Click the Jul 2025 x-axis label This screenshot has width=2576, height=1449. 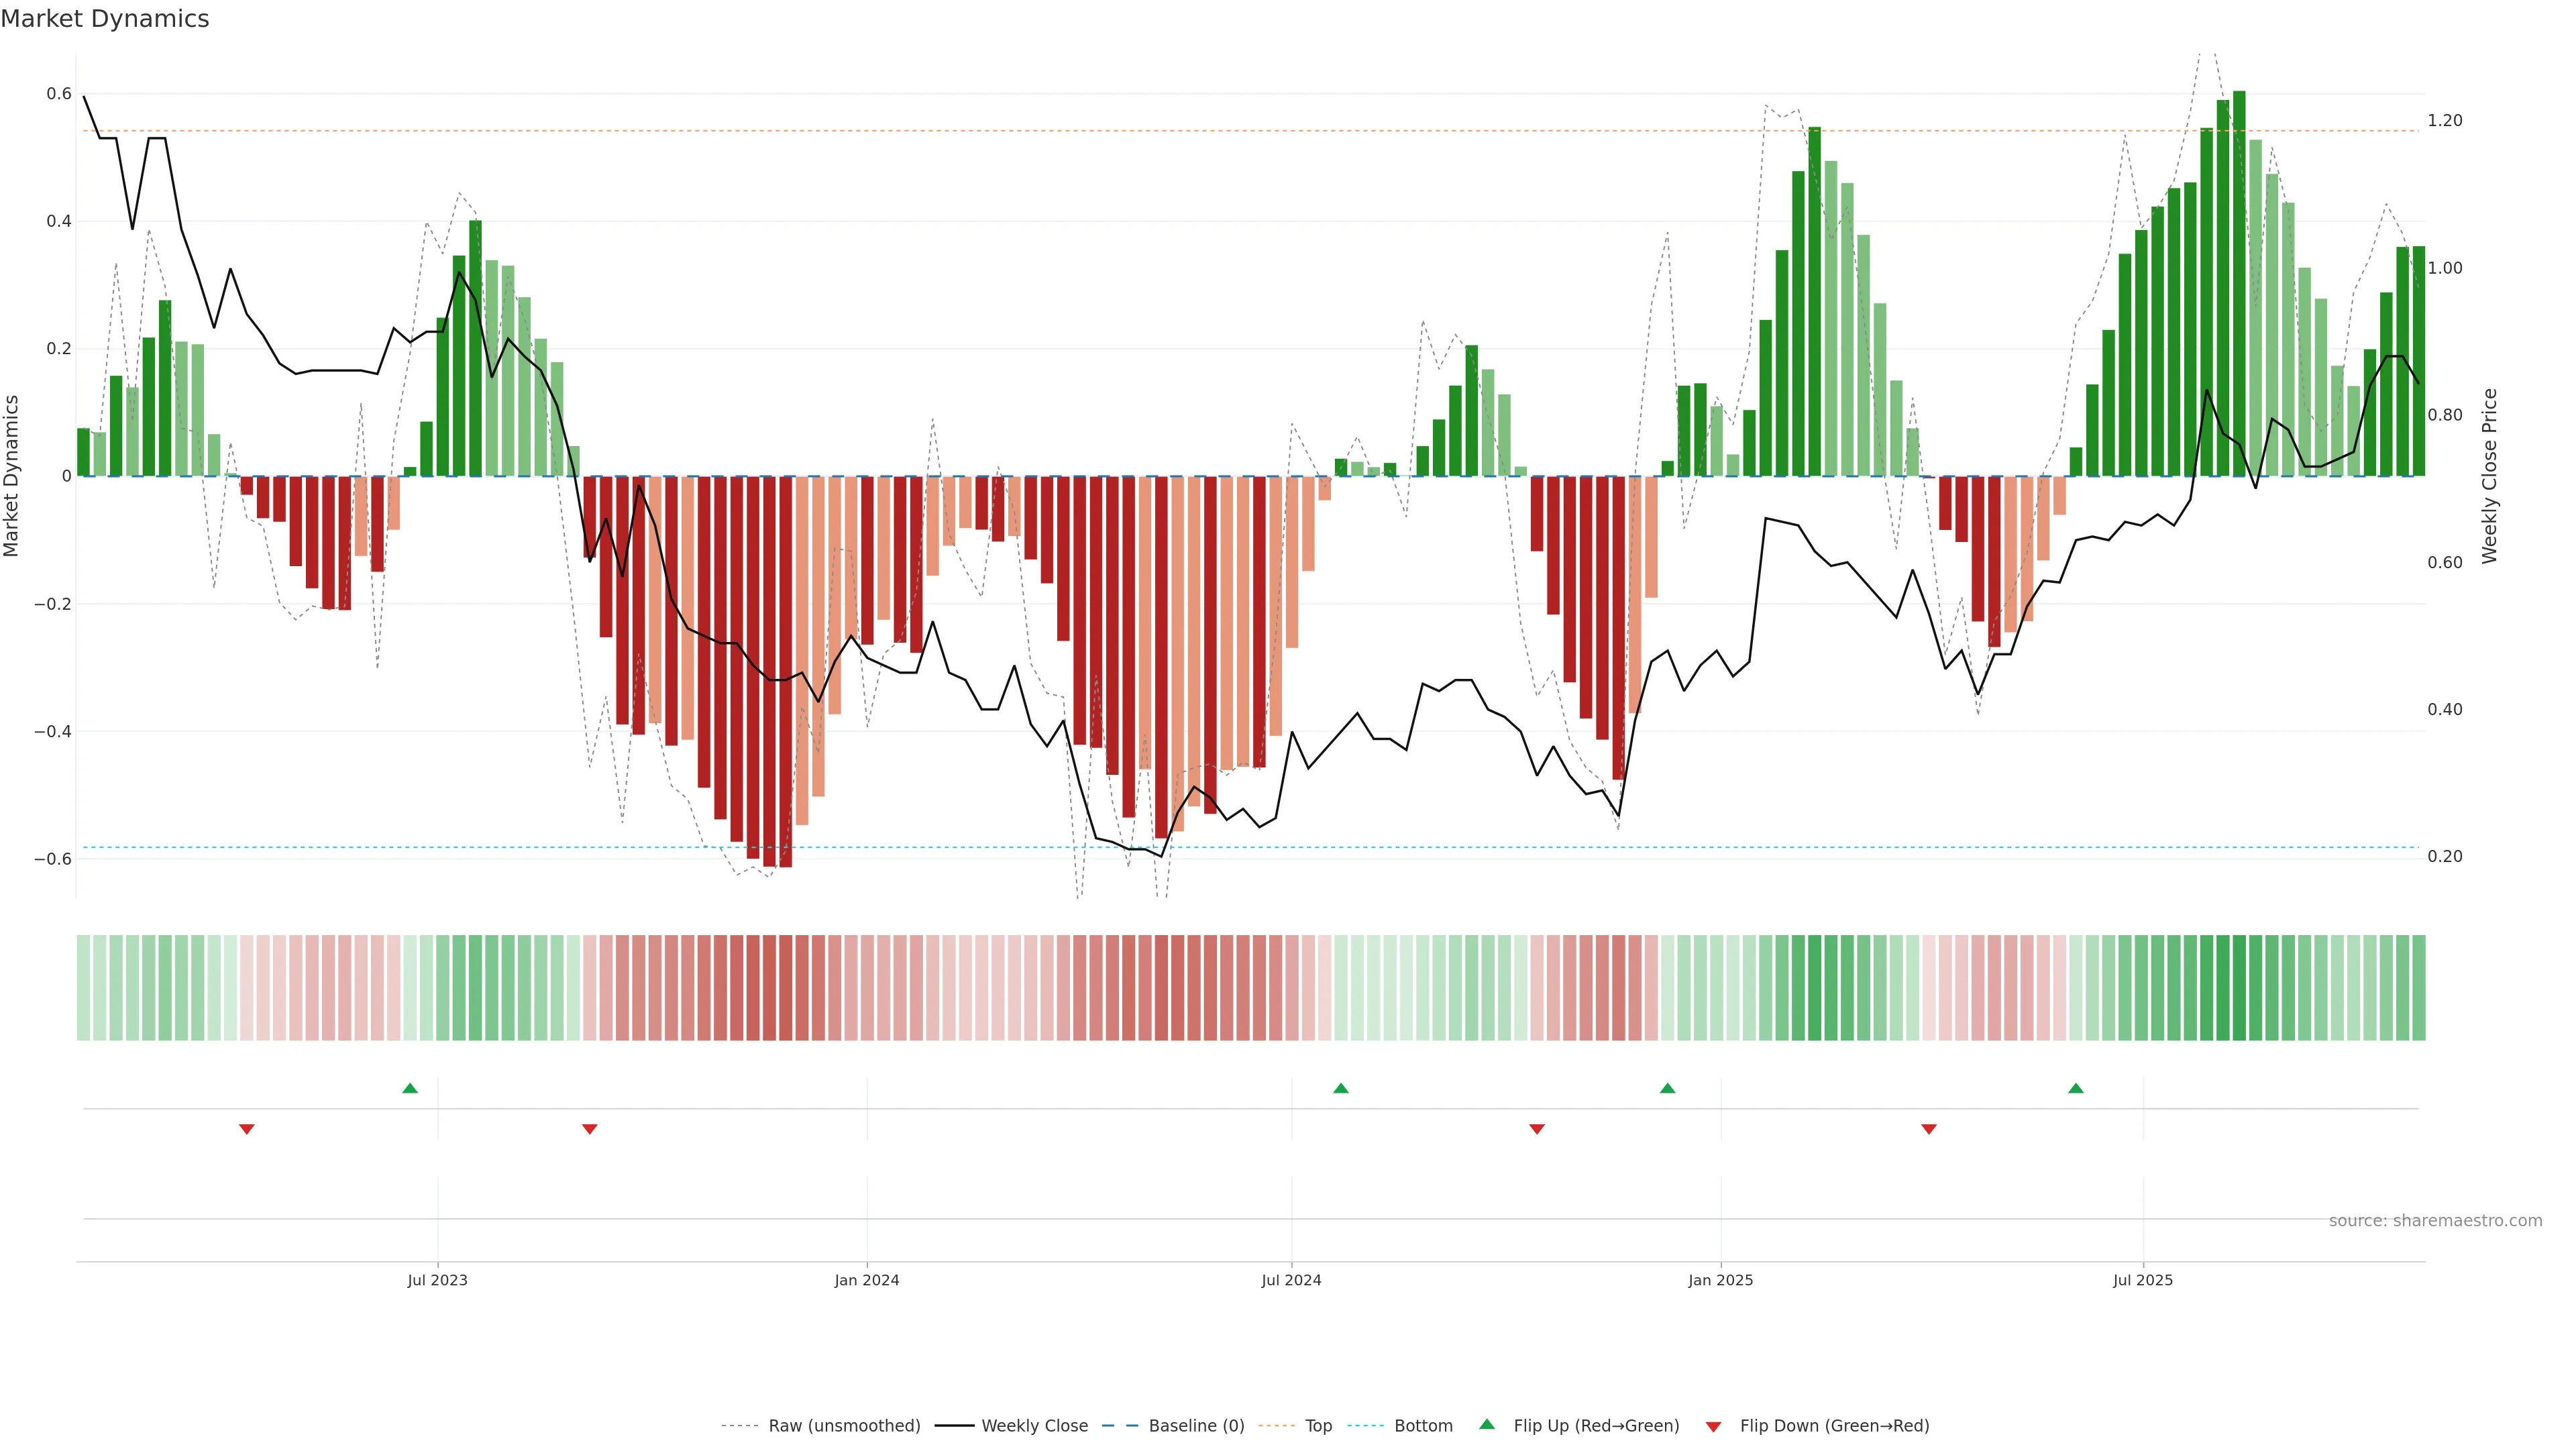pos(2143,1280)
